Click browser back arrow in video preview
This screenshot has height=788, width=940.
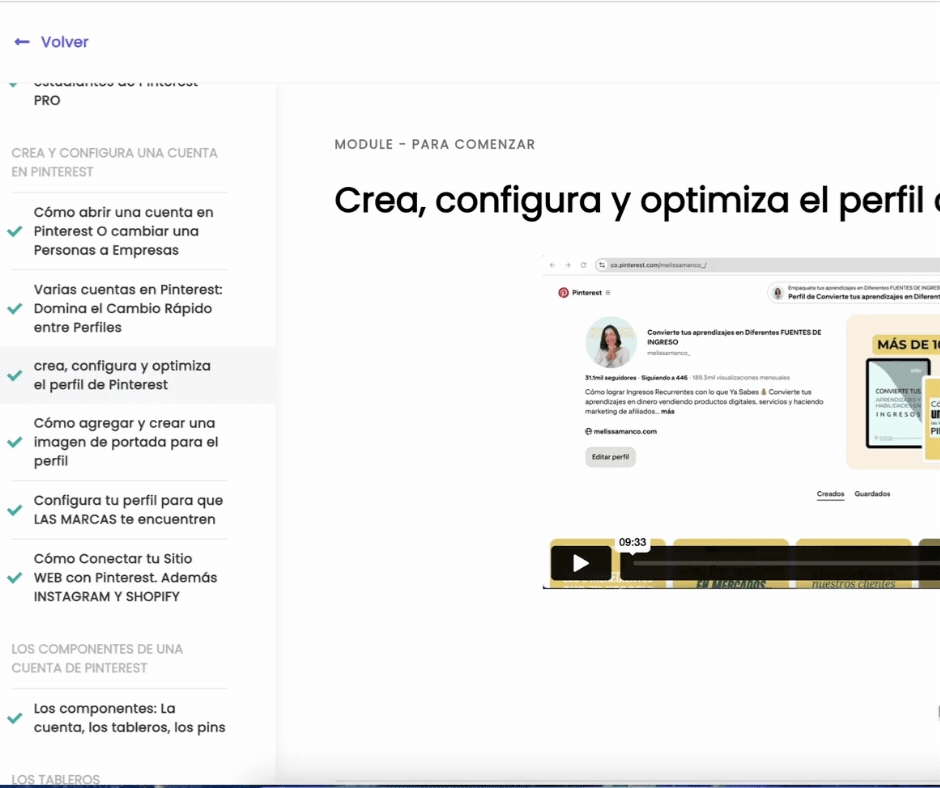[x=553, y=265]
